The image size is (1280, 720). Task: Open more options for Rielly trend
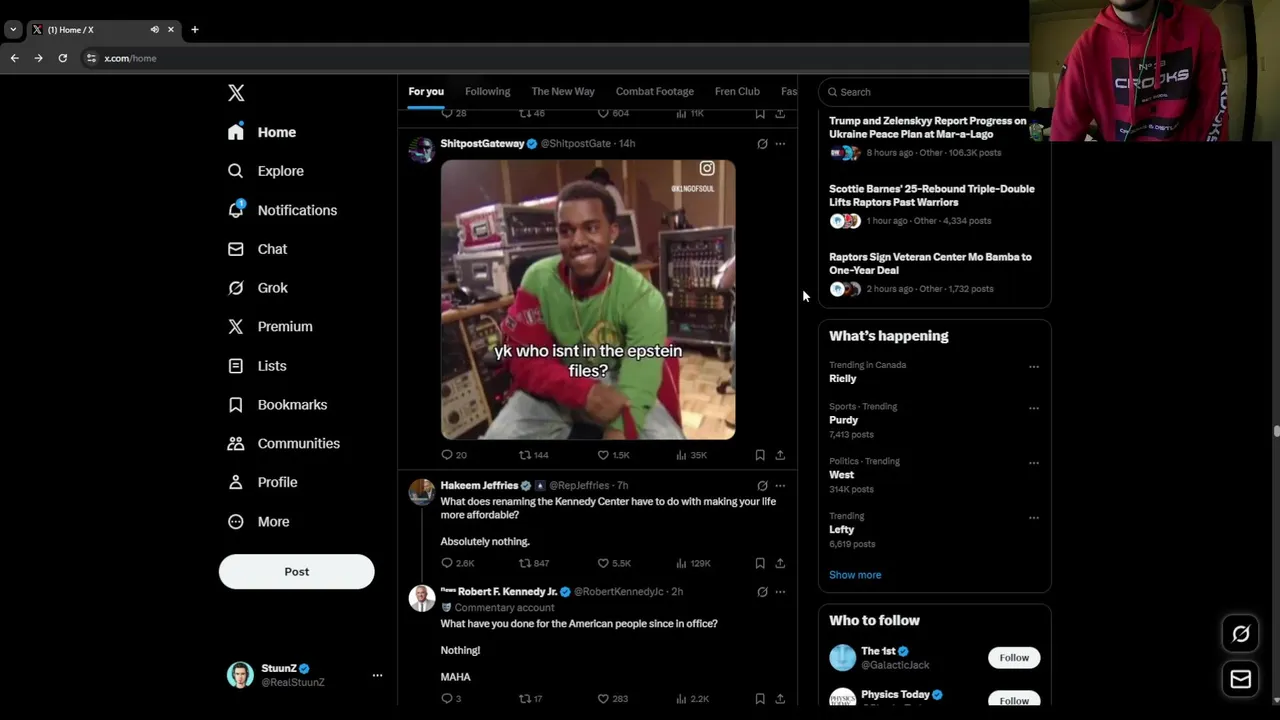pyautogui.click(x=1034, y=366)
